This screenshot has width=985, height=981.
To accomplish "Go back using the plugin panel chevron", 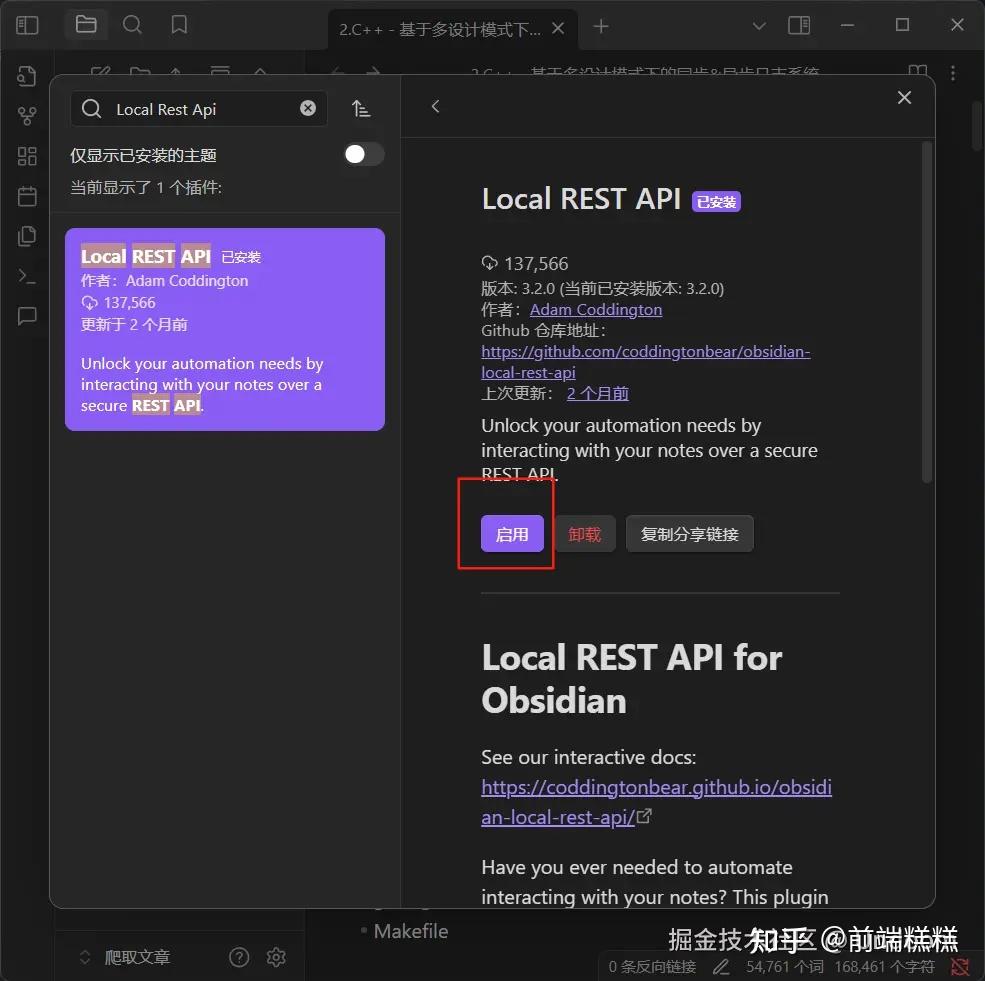I will (x=435, y=105).
